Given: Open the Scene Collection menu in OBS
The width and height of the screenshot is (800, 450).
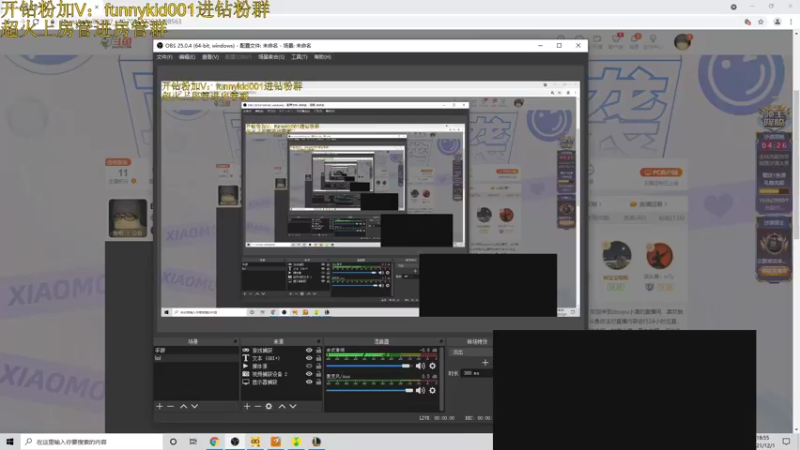Looking at the screenshot, I should pyautogui.click(x=271, y=57).
